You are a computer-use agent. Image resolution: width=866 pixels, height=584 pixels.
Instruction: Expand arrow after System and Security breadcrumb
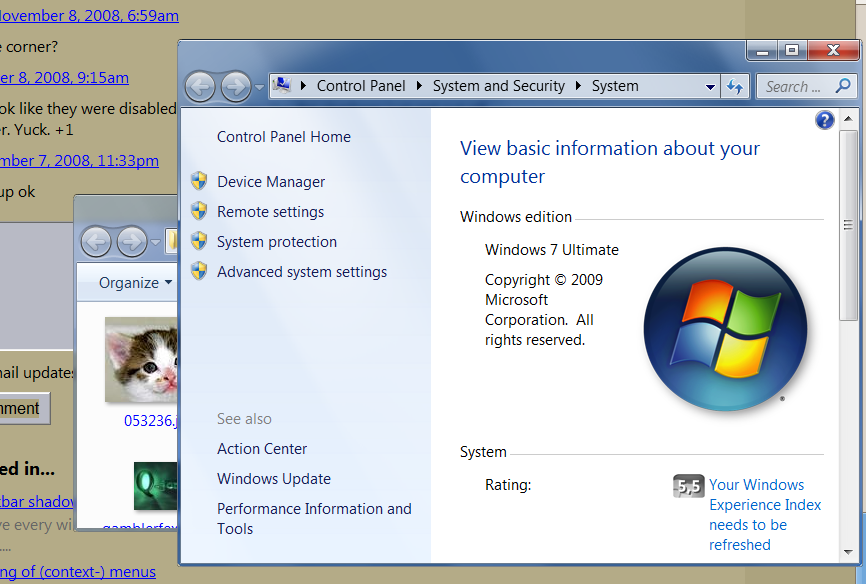point(578,86)
